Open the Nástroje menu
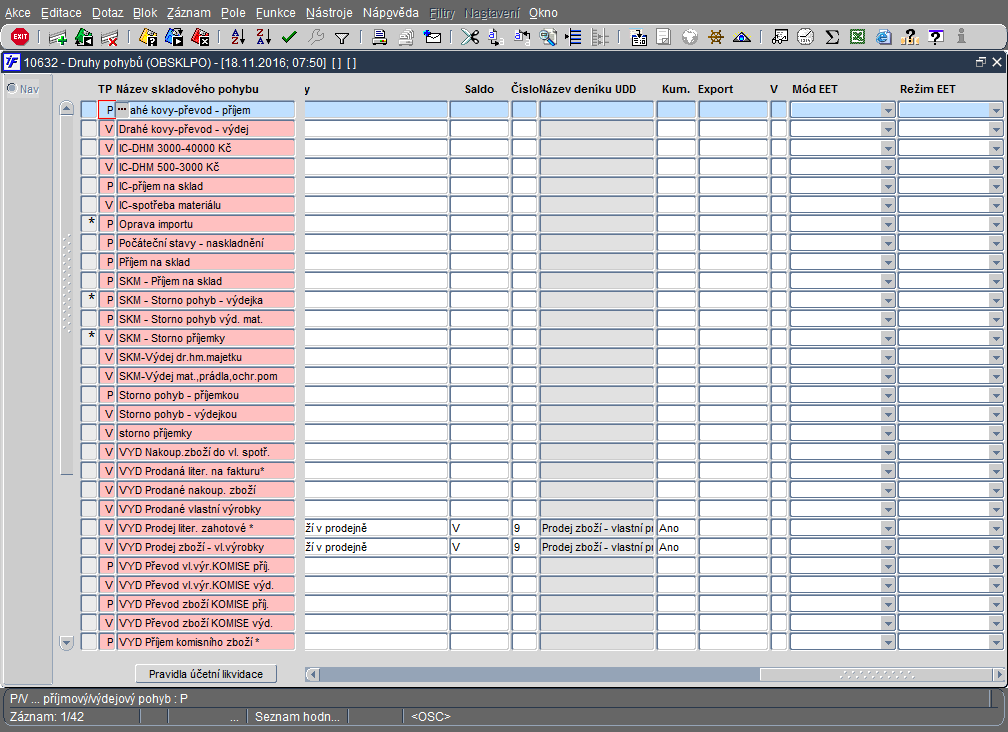 coord(329,13)
